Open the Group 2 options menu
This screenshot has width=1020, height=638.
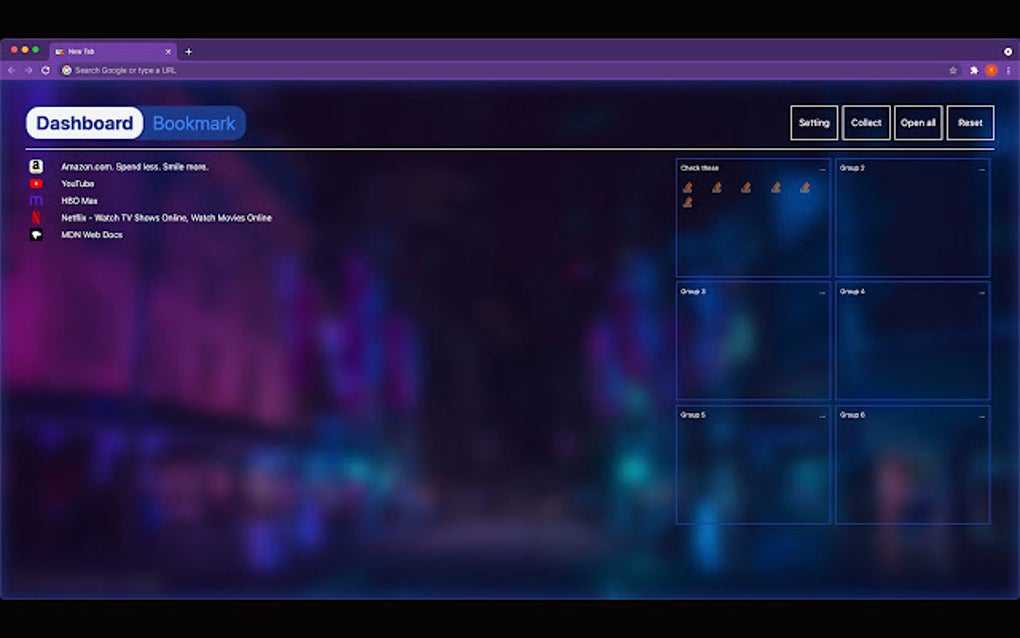981,168
